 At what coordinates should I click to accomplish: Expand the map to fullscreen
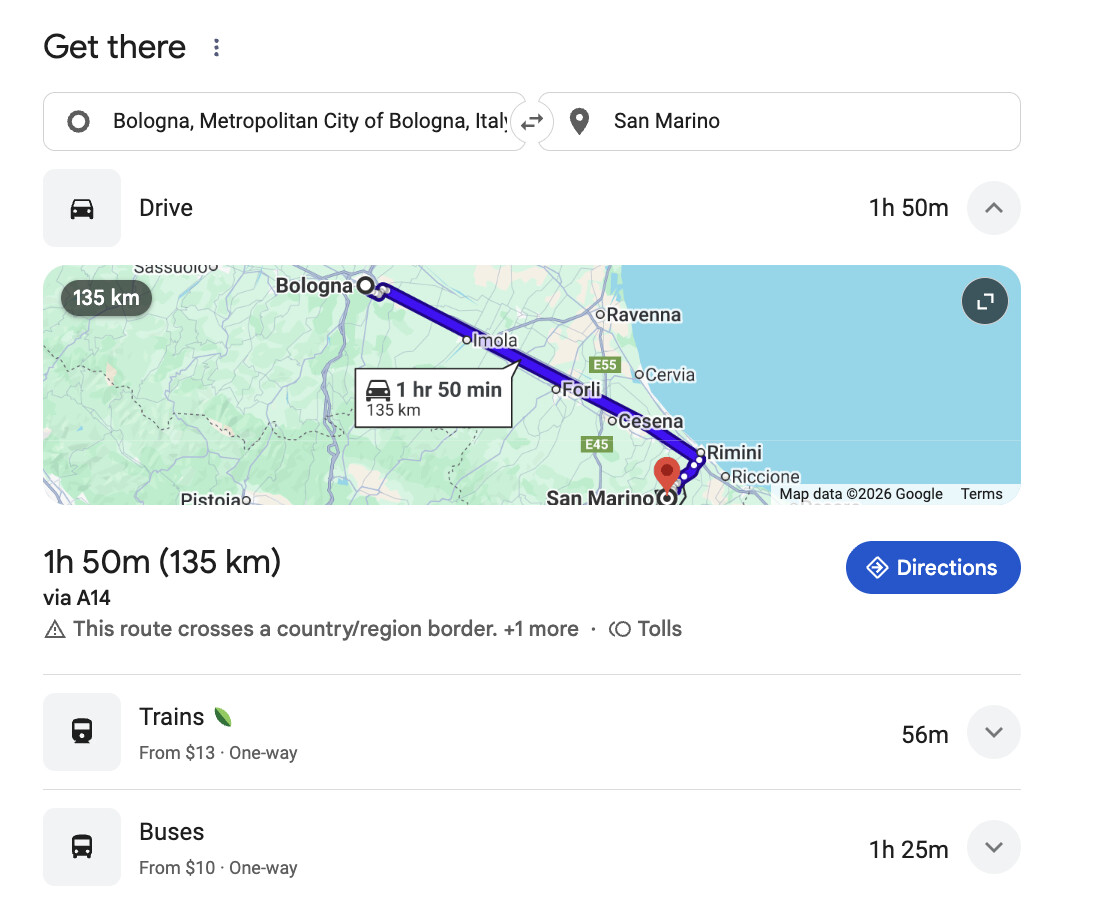[x=985, y=301]
